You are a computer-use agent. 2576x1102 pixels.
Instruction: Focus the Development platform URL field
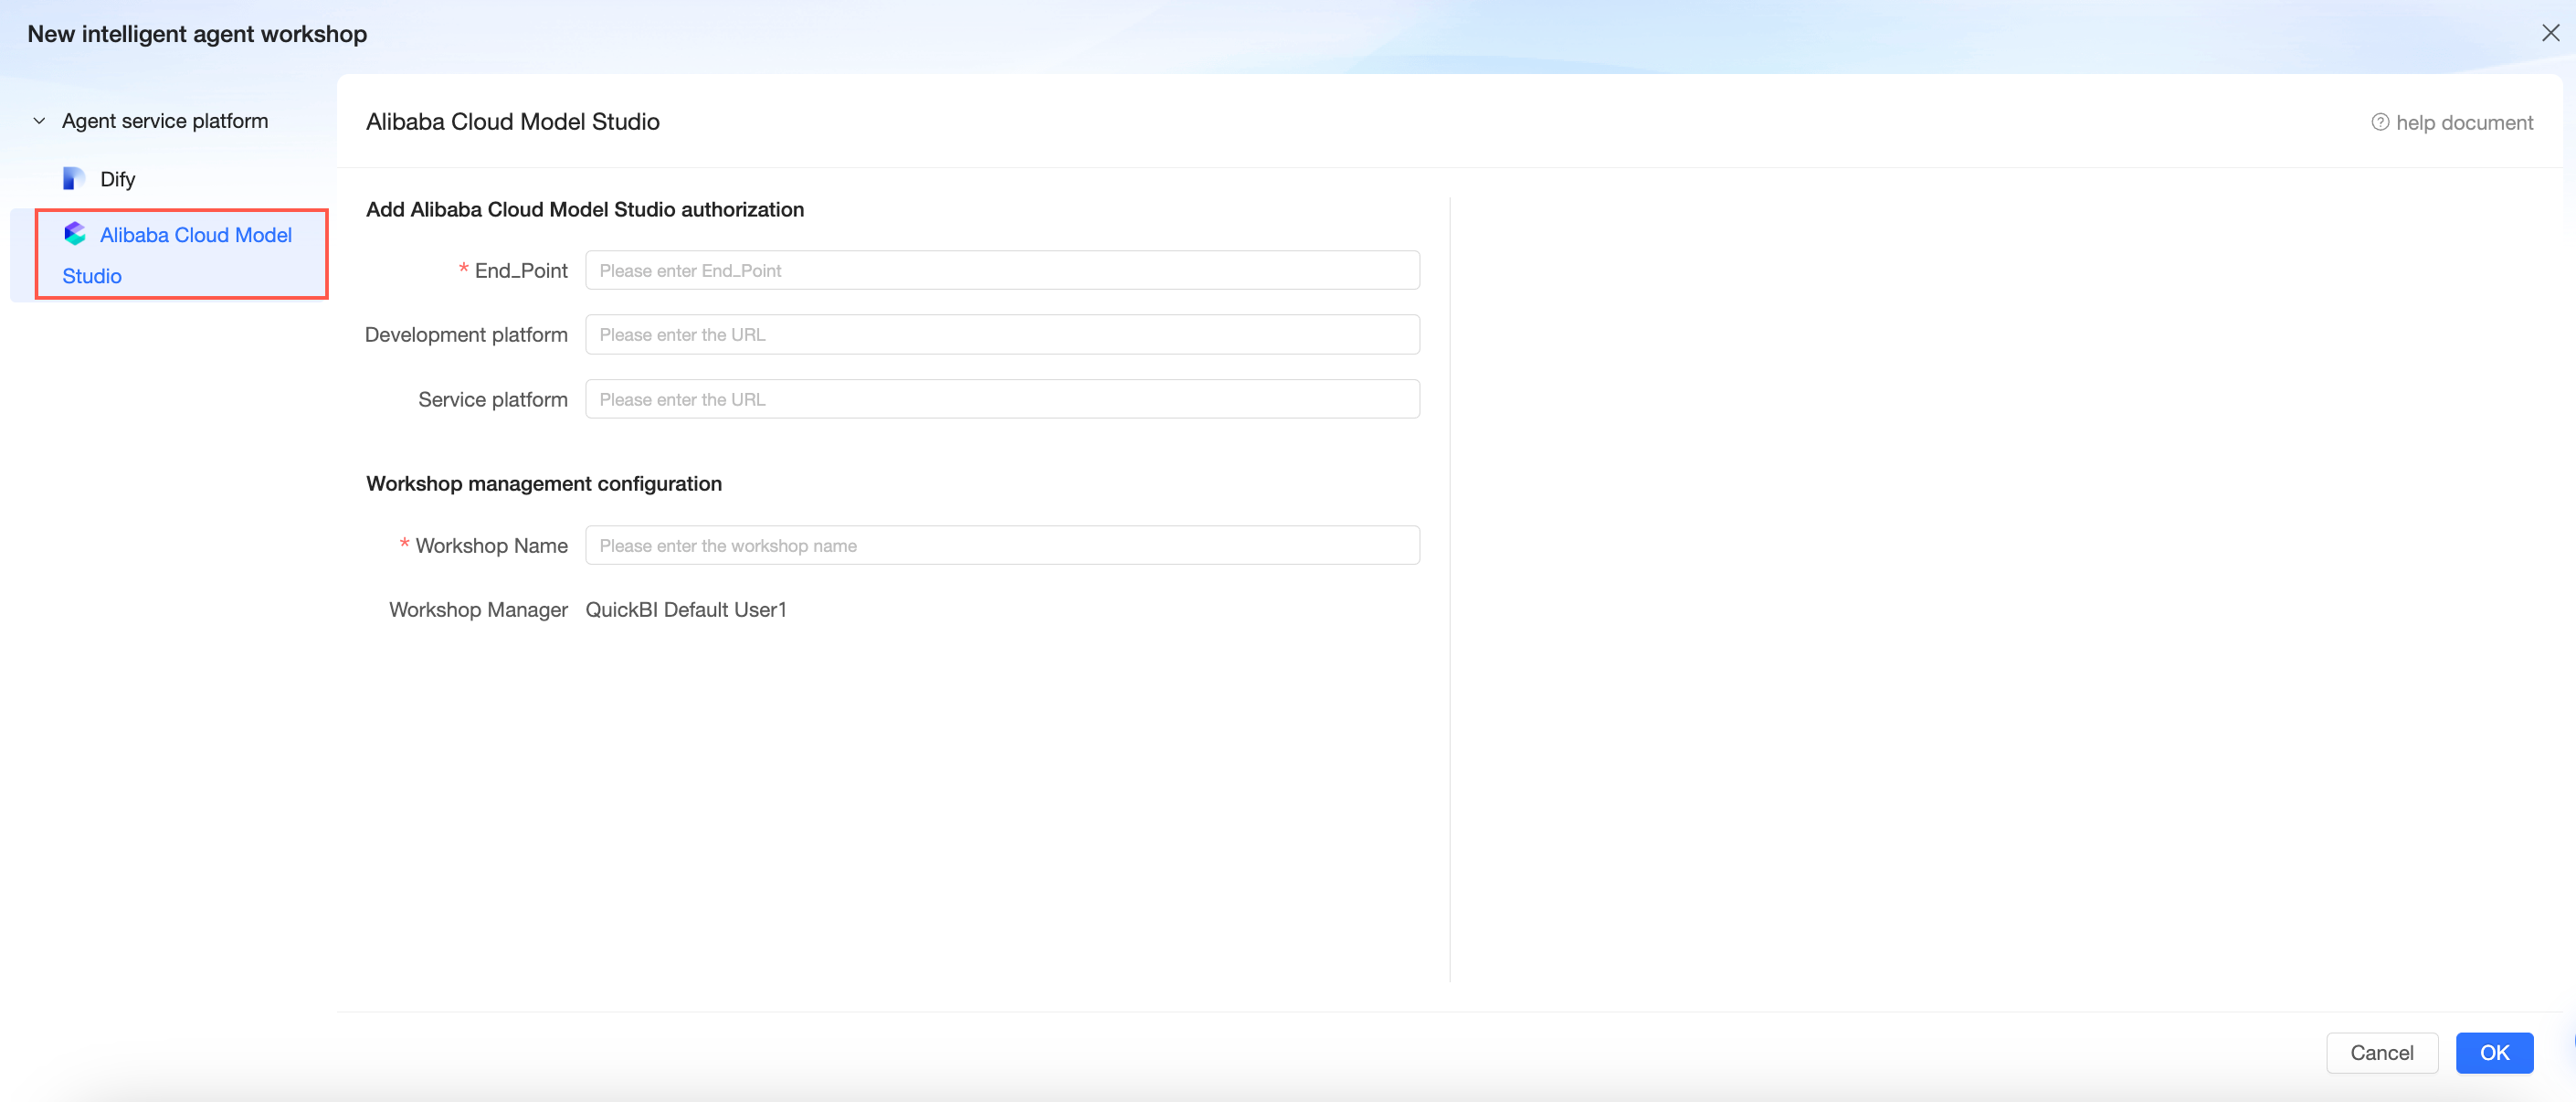click(1001, 334)
